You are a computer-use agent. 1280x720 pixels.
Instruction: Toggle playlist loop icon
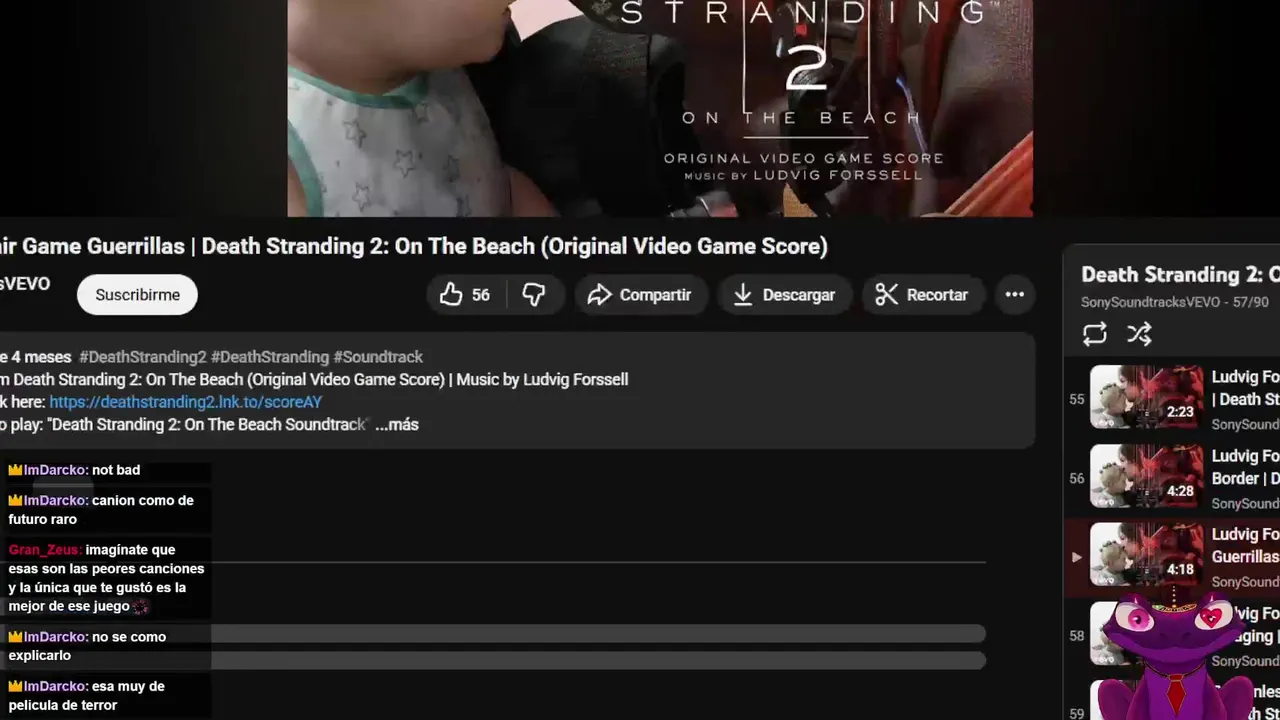pyautogui.click(x=1095, y=334)
